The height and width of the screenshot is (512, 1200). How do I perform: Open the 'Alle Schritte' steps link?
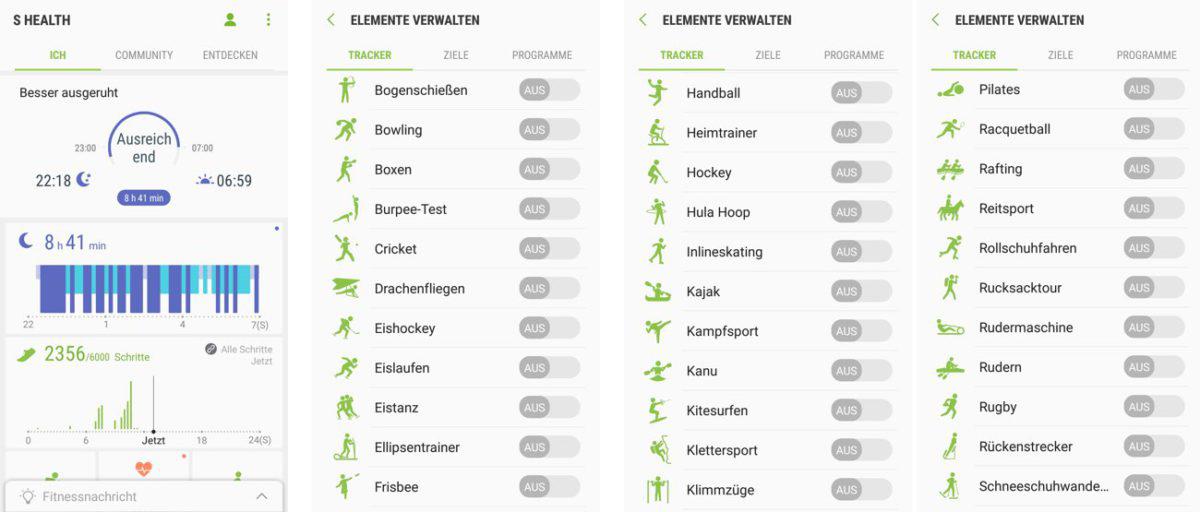pyautogui.click(x=239, y=349)
